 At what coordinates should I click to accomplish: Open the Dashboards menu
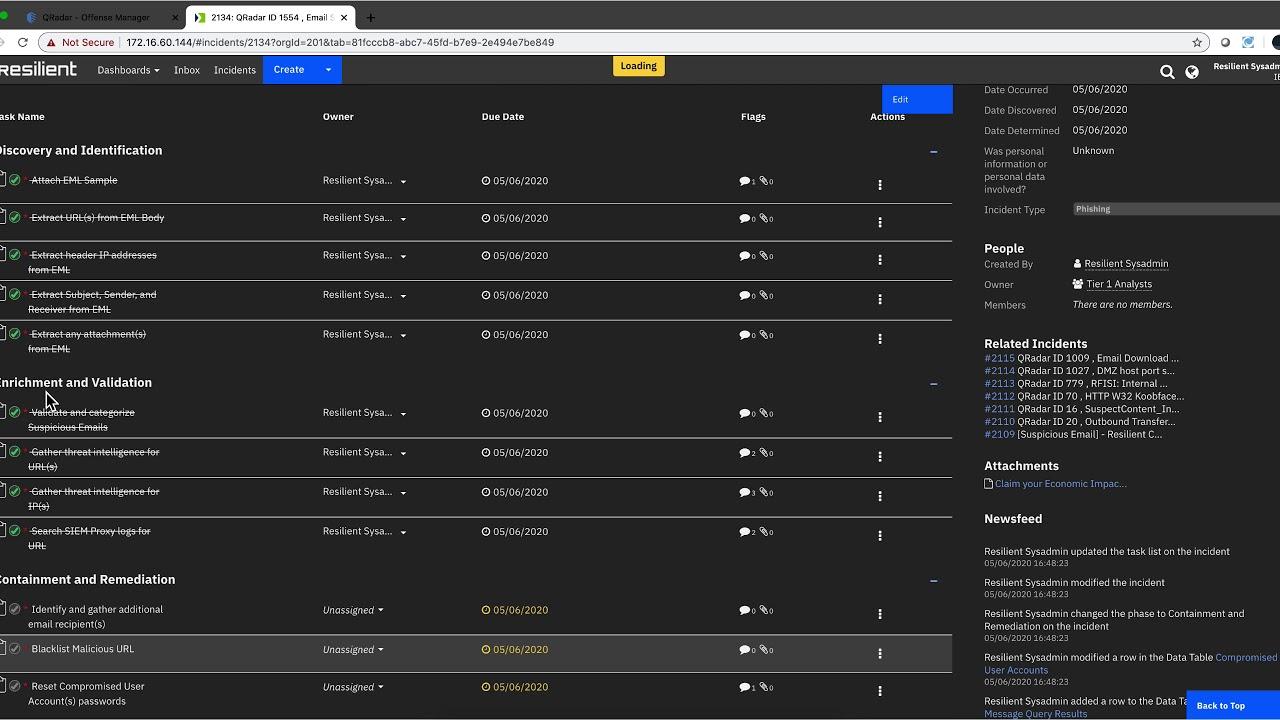pyautogui.click(x=128, y=70)
